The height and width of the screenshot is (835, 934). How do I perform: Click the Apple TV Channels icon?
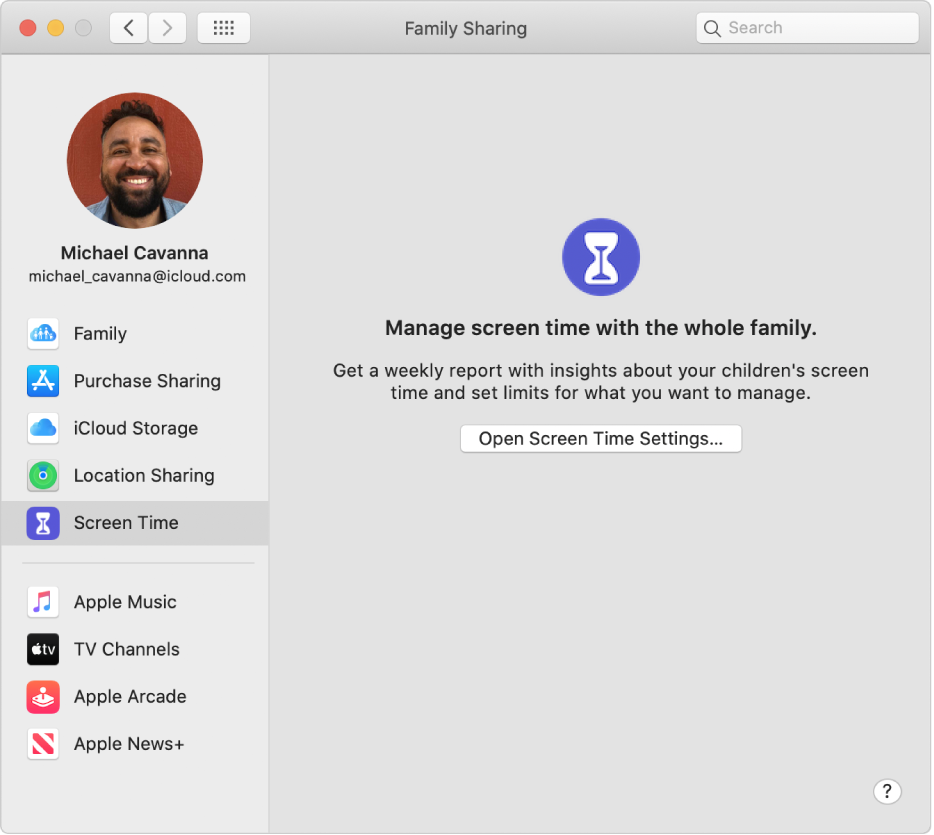43,649
